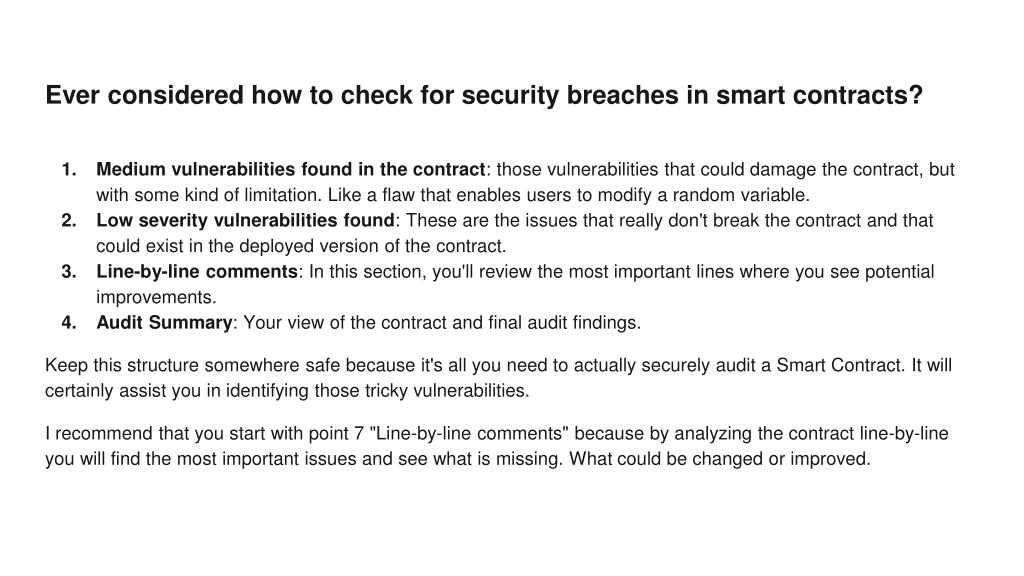Click the quoted text "Line-by-line comments" in last paragraph
This screenshot has width=1024, height=576.
(469, 434)
